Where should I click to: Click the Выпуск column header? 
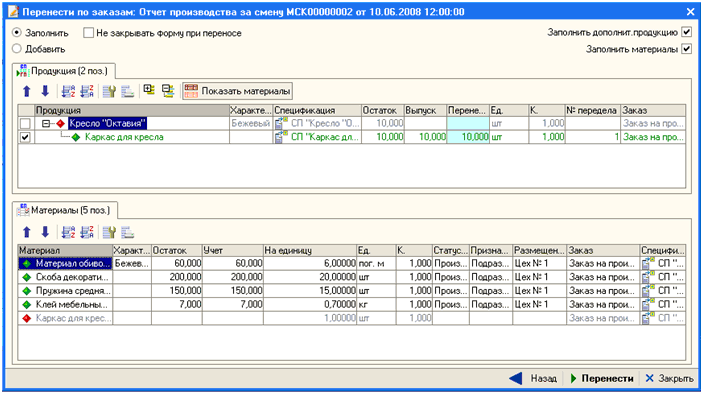[425, 110]
